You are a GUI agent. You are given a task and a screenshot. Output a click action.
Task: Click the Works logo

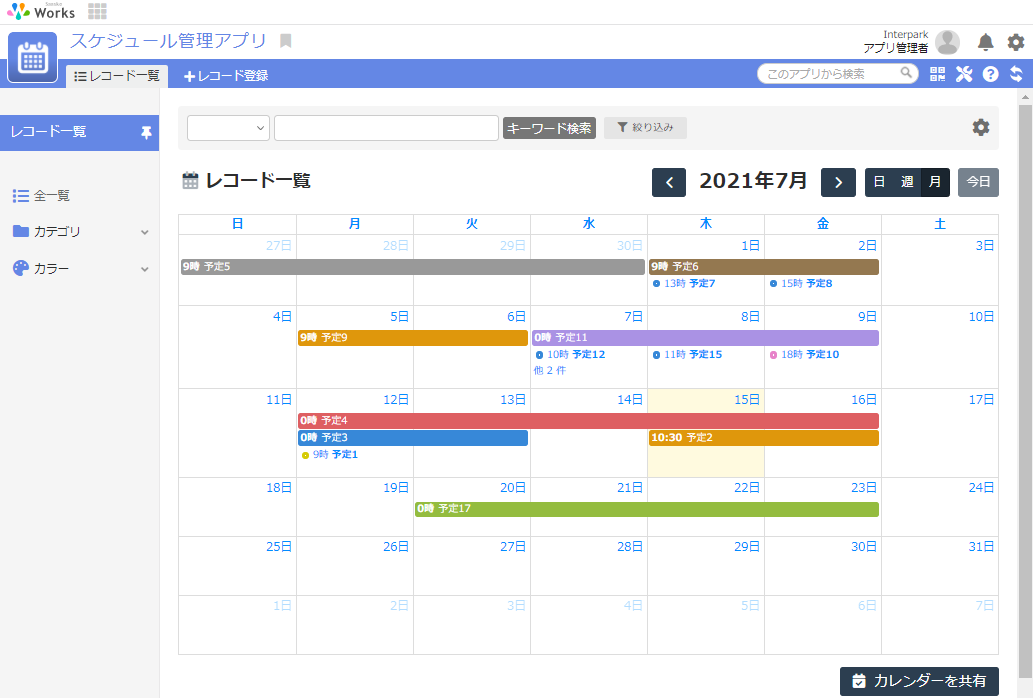(x=41, y=11)
